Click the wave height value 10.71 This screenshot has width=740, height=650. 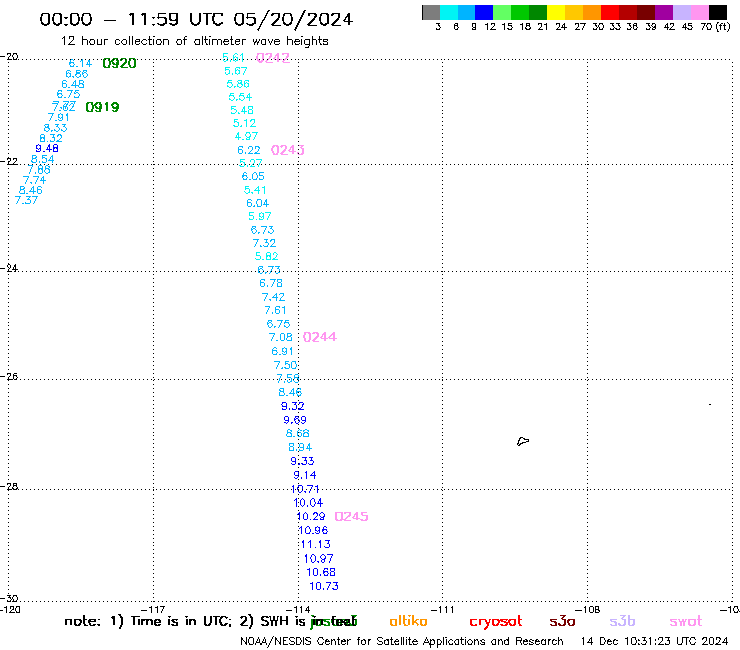[x=305, y=489]
